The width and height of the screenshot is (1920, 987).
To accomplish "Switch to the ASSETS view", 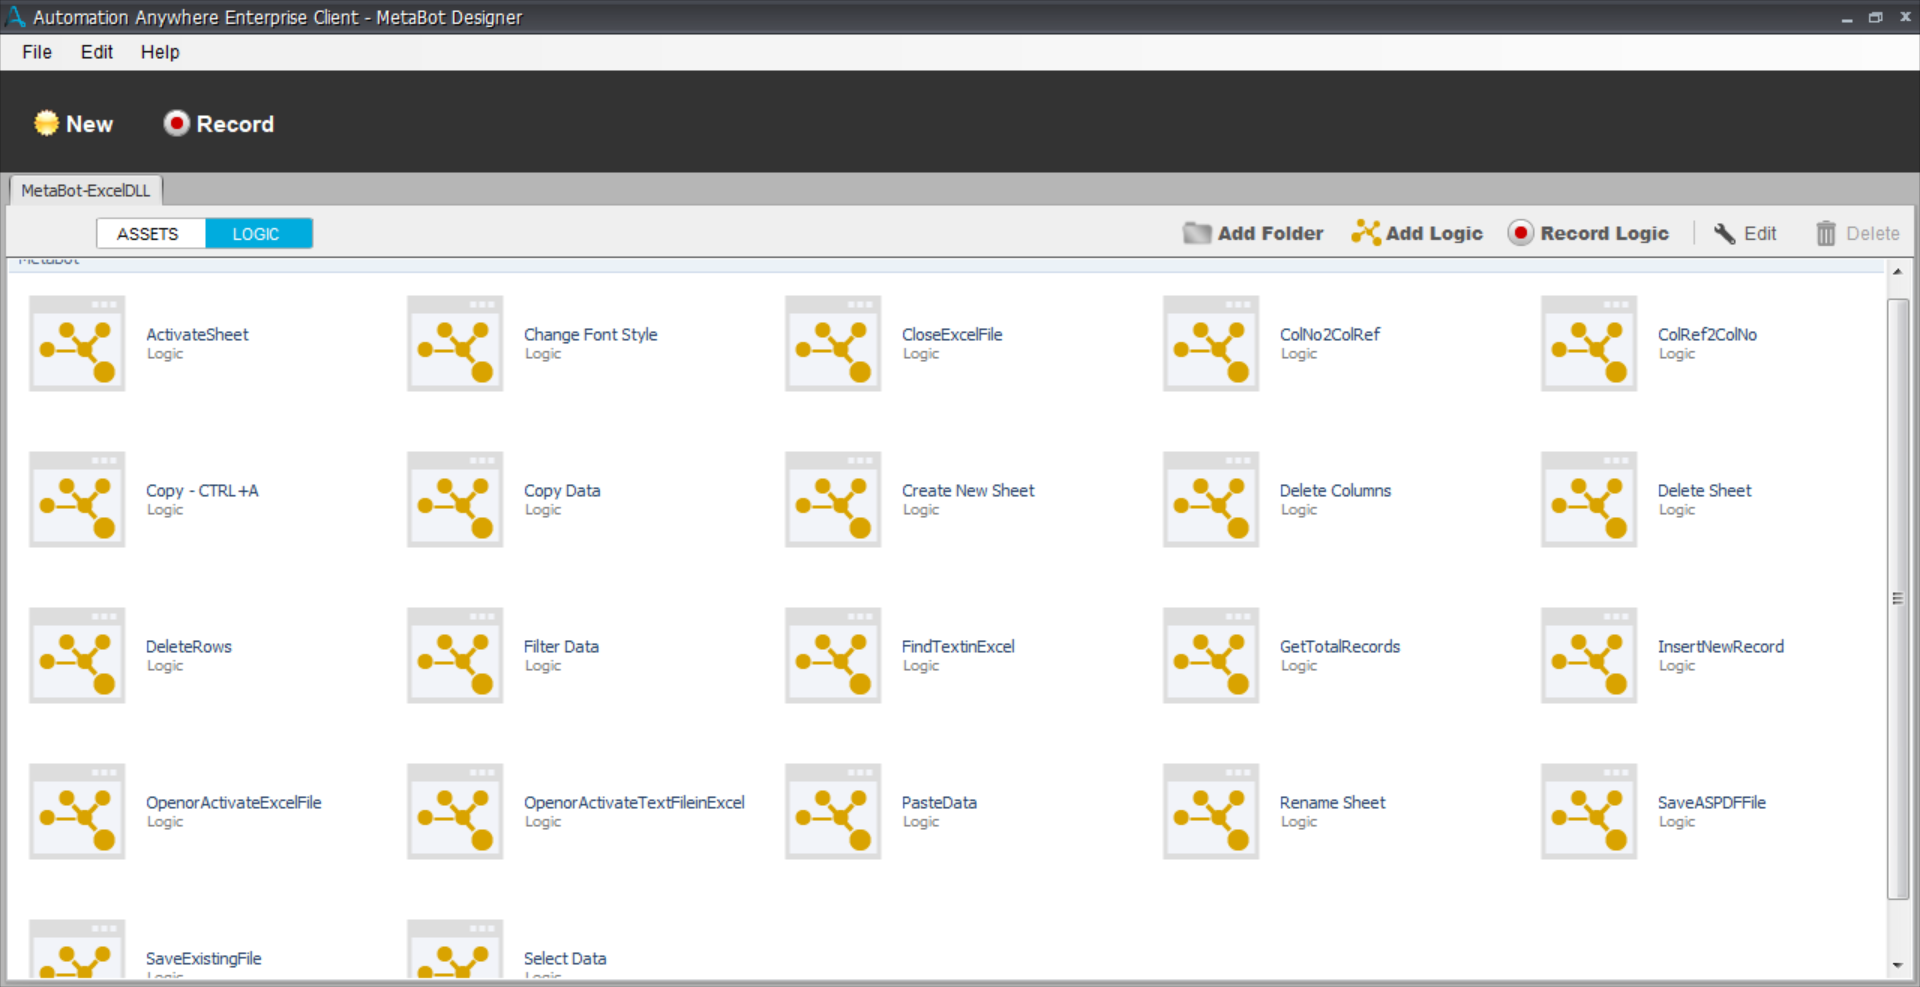I will (x=151, y=234).
